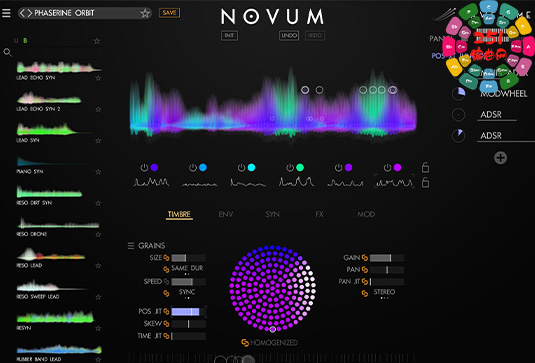Adjust the POS JIT slider
Image resolution: width=535 pixels, height=363 pixels.
[x=189, y=311]
